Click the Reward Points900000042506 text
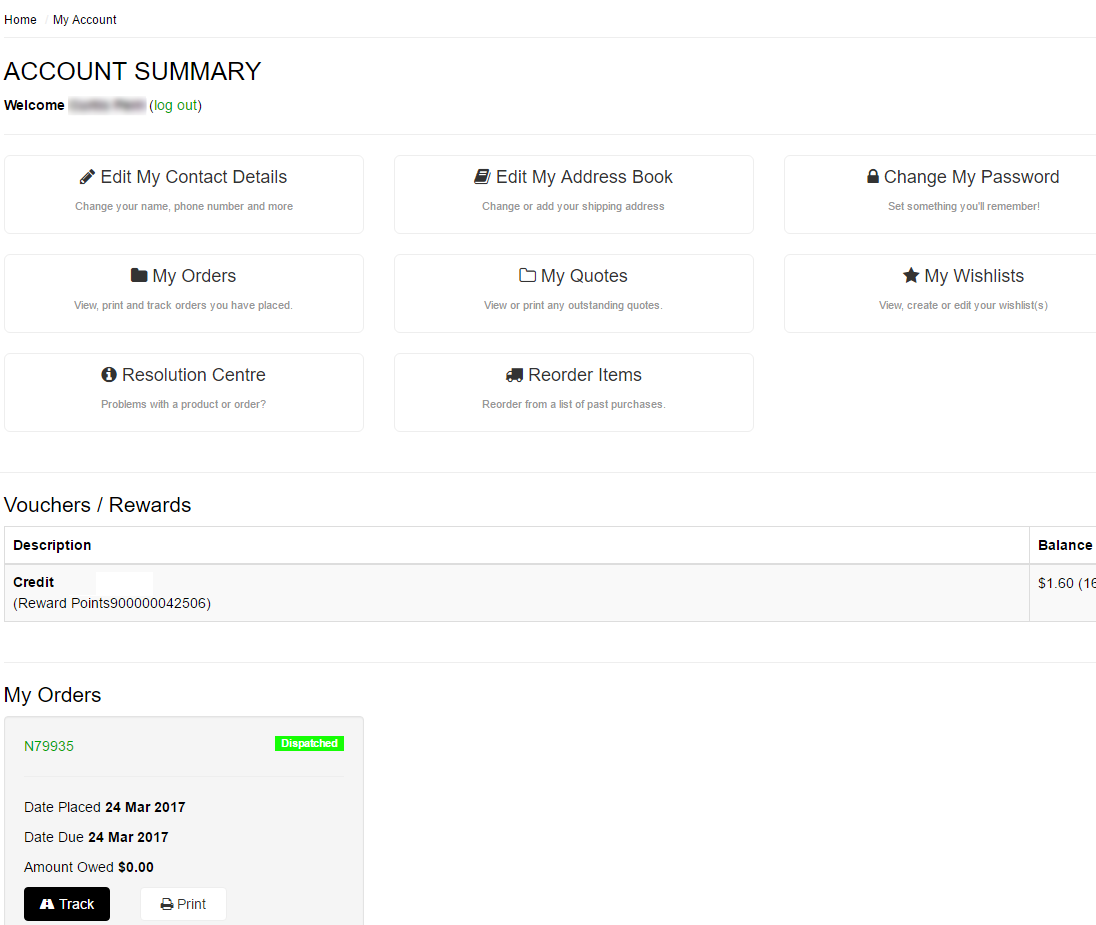Image resolution: width=1096 pixels, height=925 pixels. pyautogui.click(x=112, y=603)
